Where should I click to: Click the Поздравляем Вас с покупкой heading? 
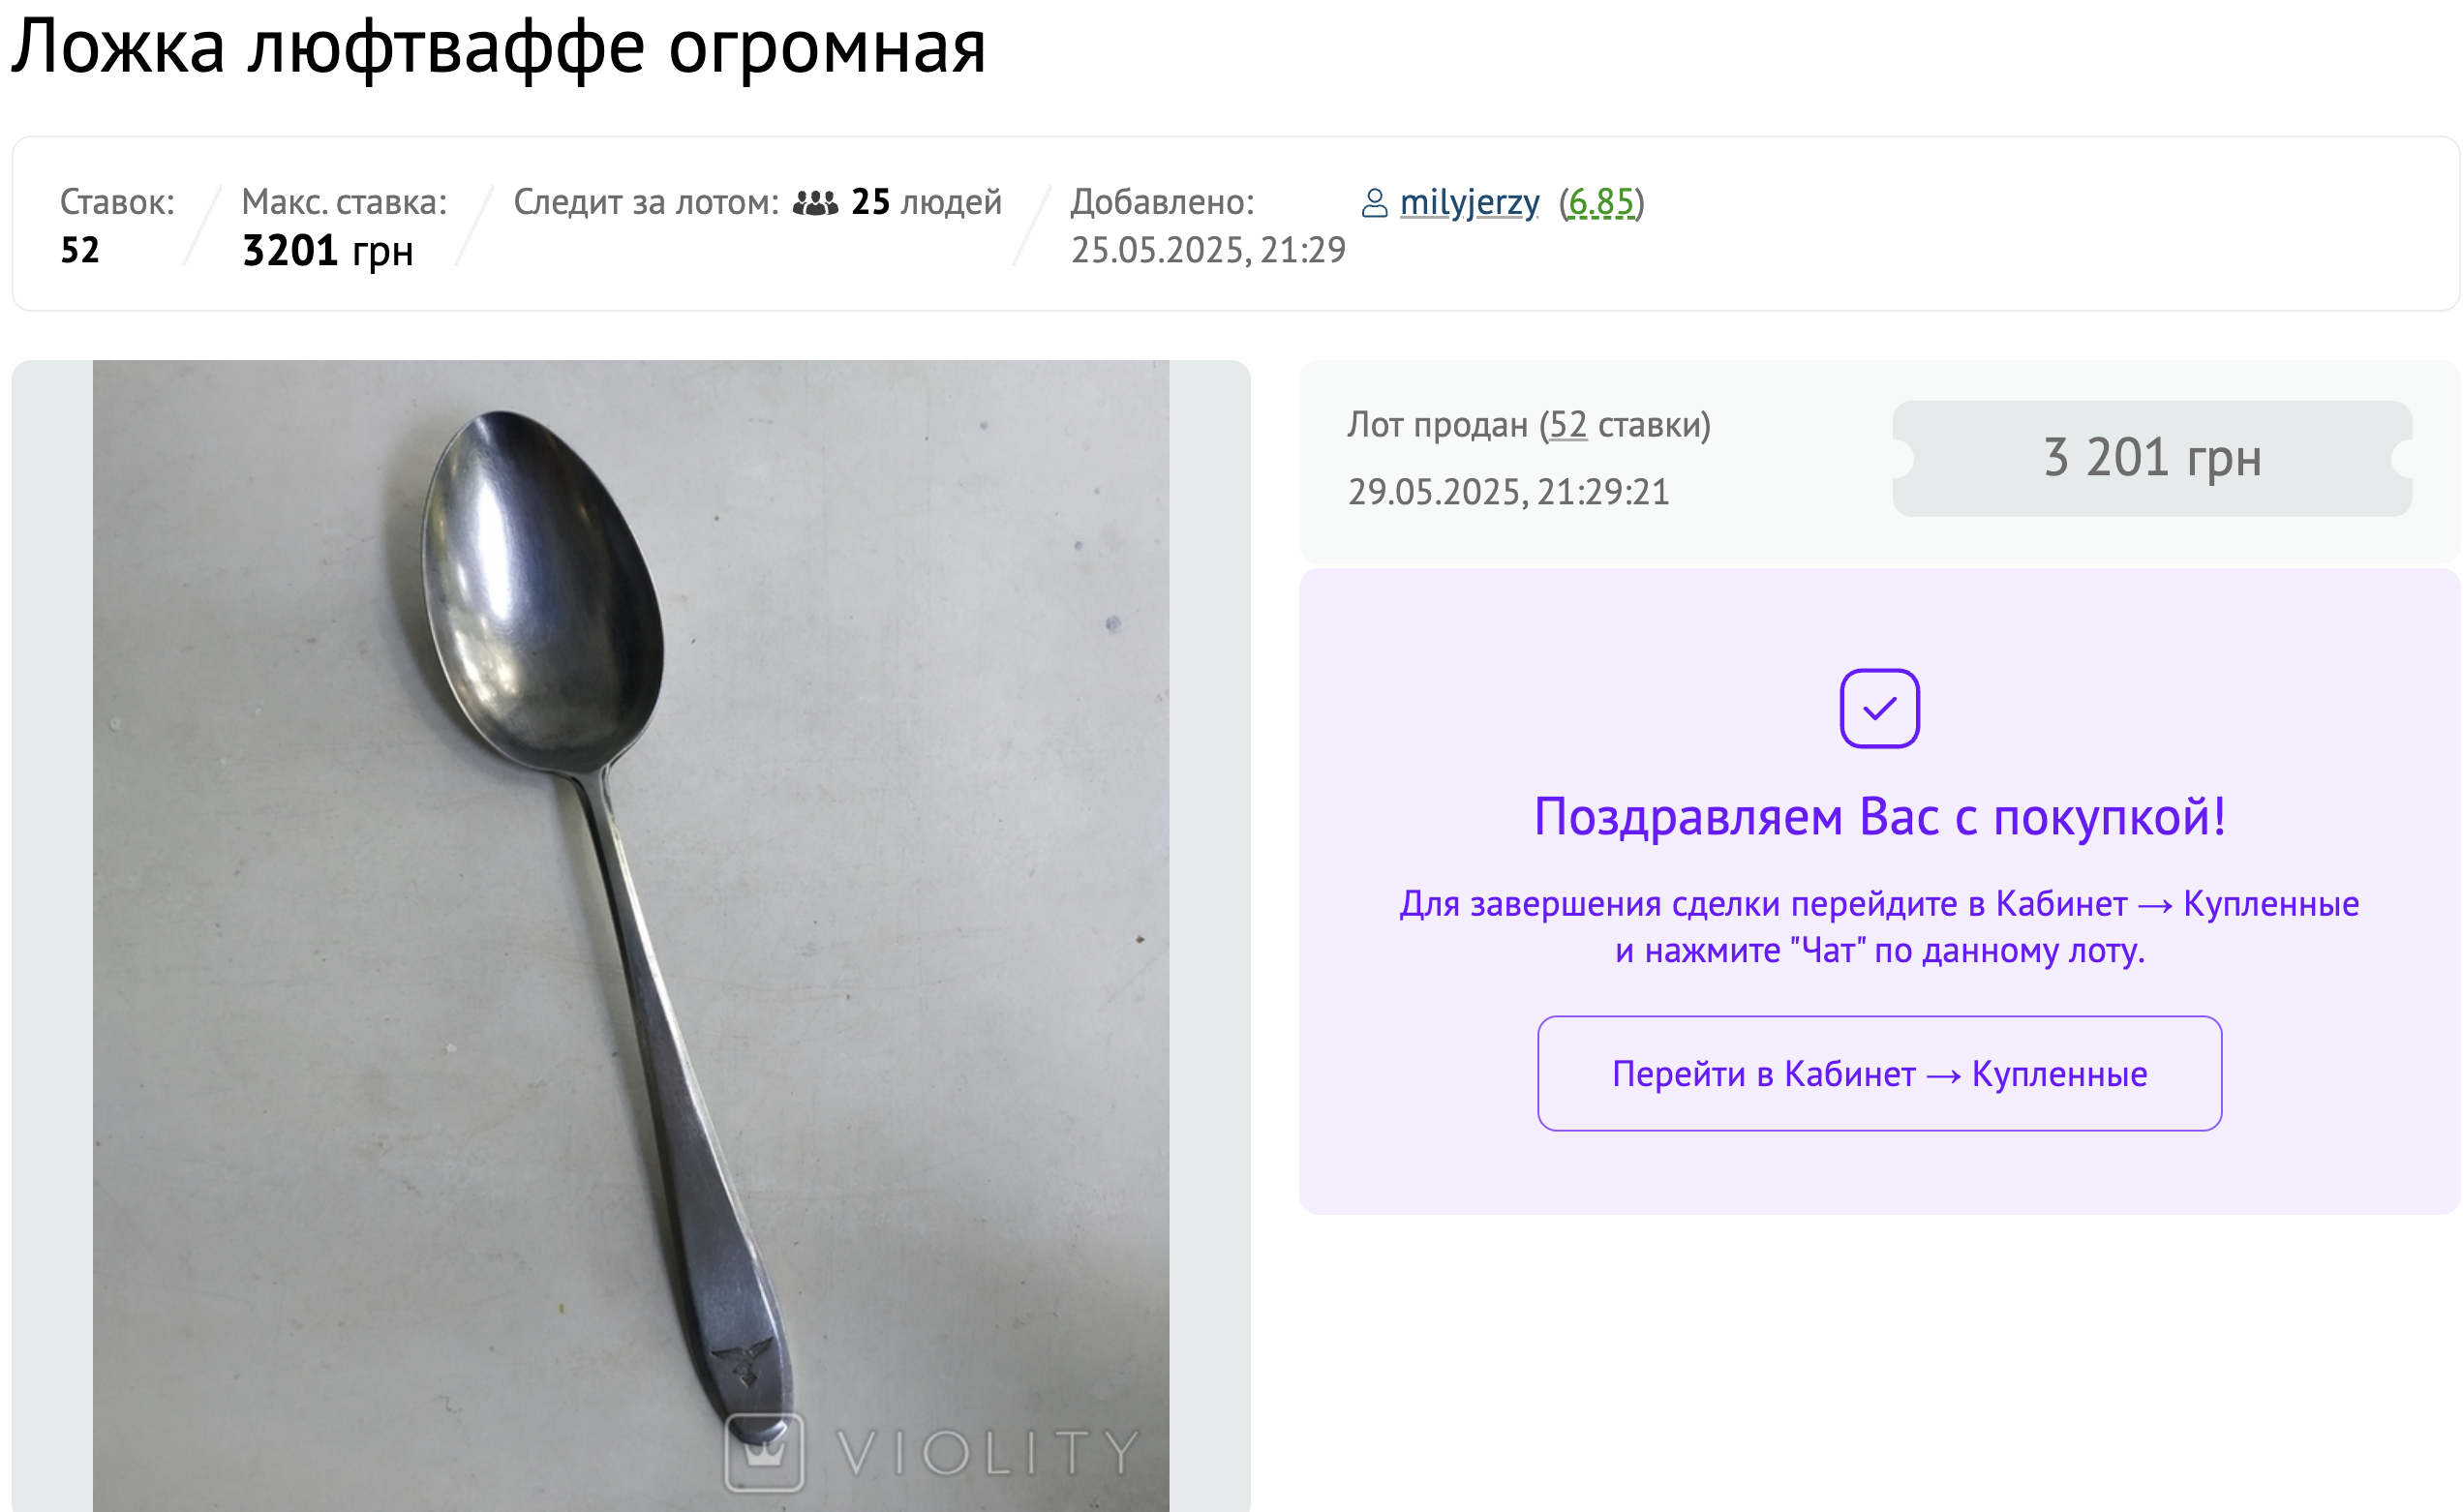click(x=1879, y=816)
